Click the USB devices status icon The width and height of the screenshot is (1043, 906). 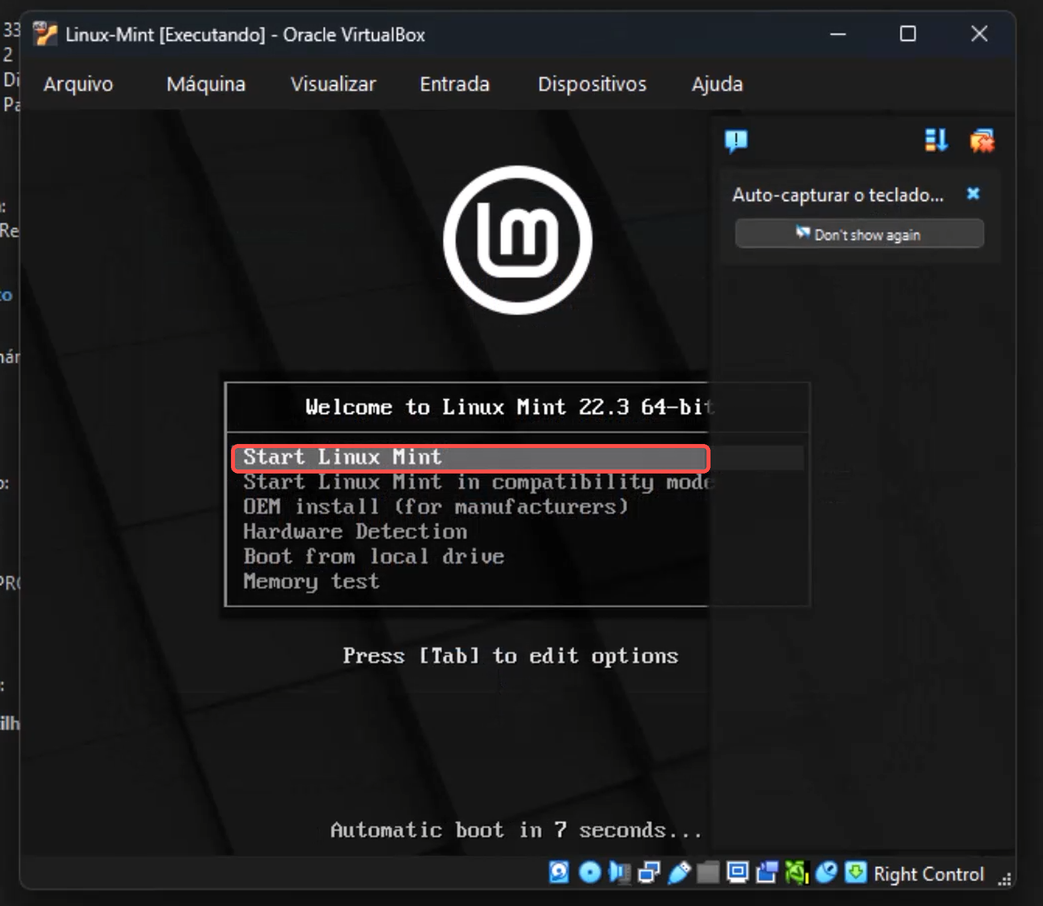point(678,872)
